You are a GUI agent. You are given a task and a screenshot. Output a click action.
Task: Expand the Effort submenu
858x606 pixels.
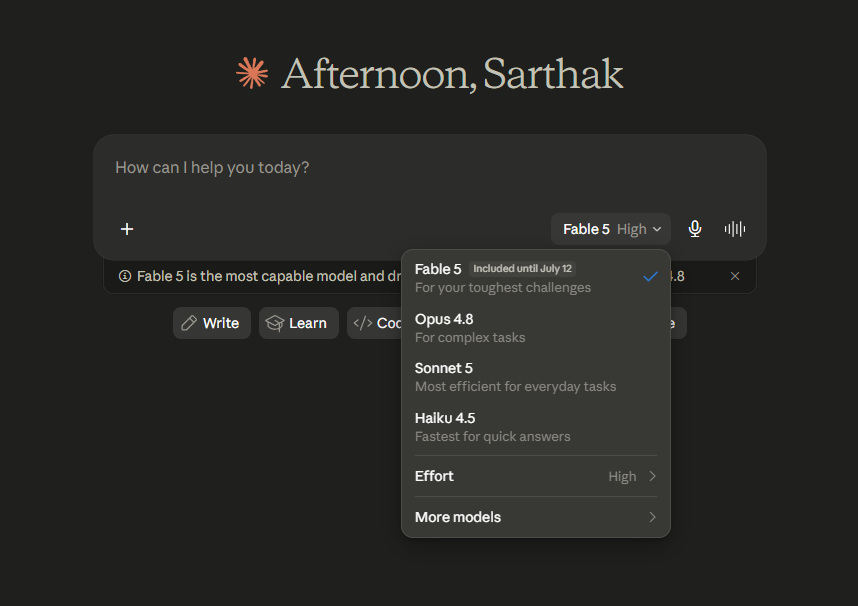(x=535, y=476)
